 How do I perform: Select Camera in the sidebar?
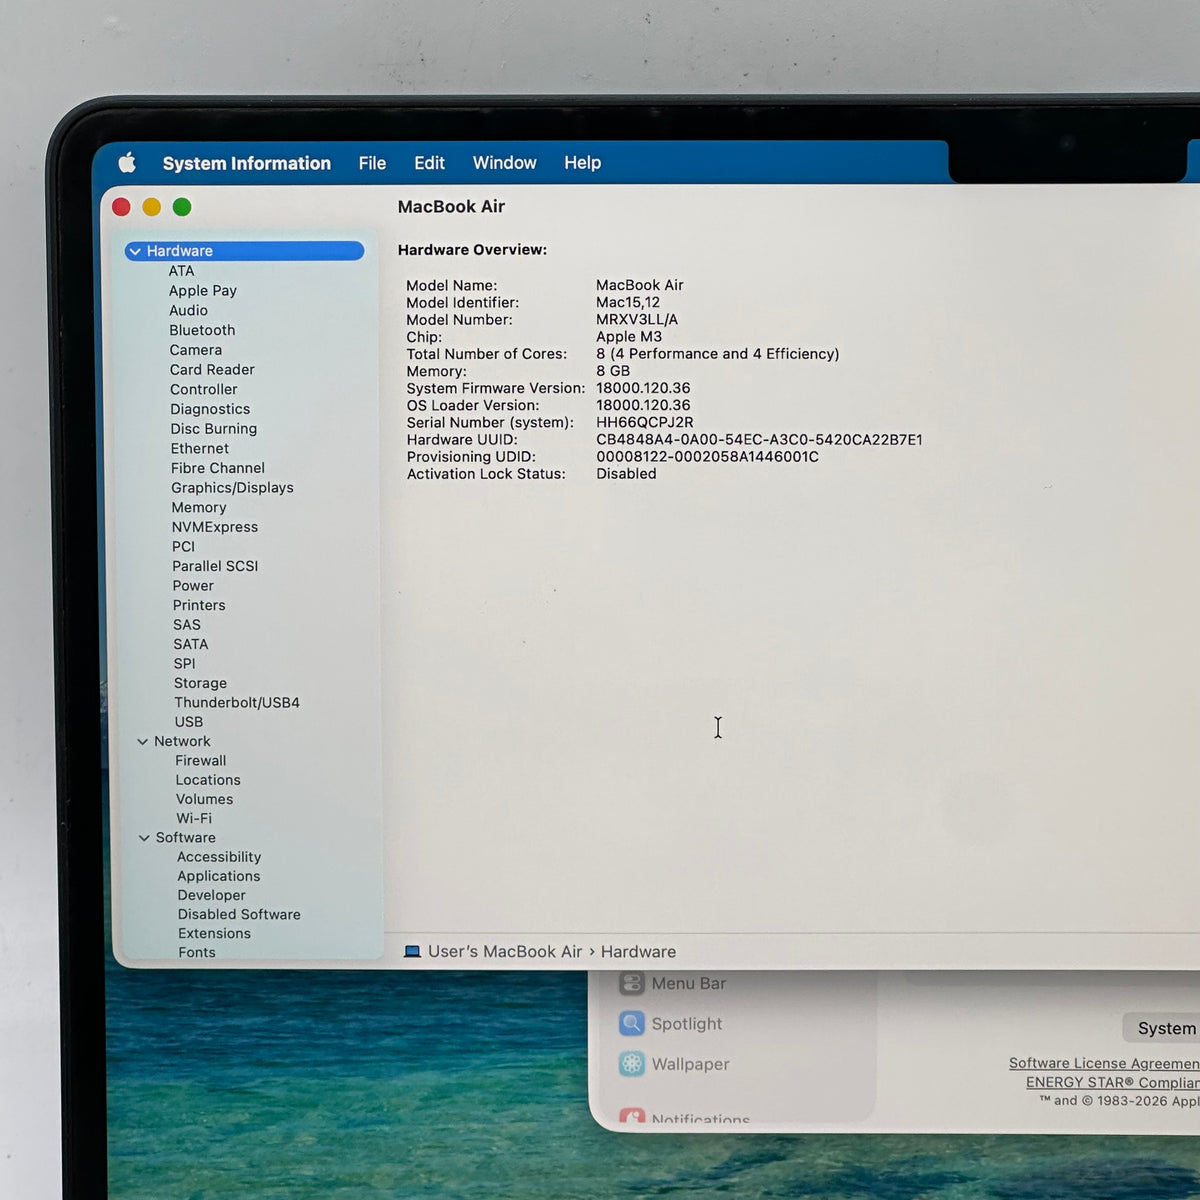[196, 350]
